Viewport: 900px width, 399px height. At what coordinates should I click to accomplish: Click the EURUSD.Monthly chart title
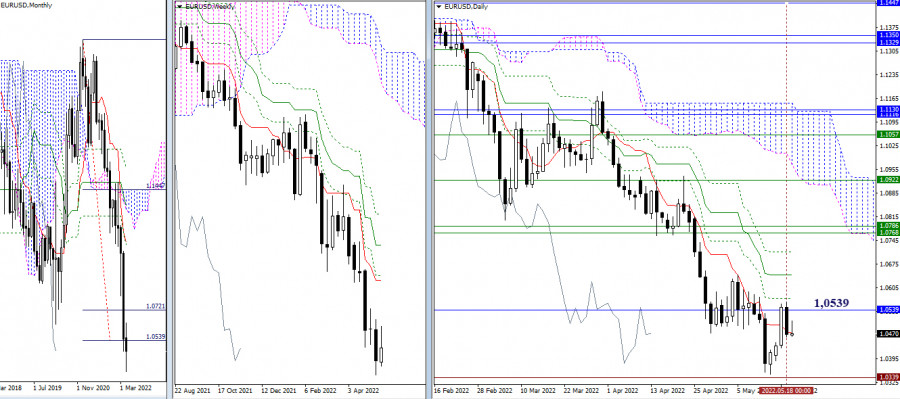point(26,5)
